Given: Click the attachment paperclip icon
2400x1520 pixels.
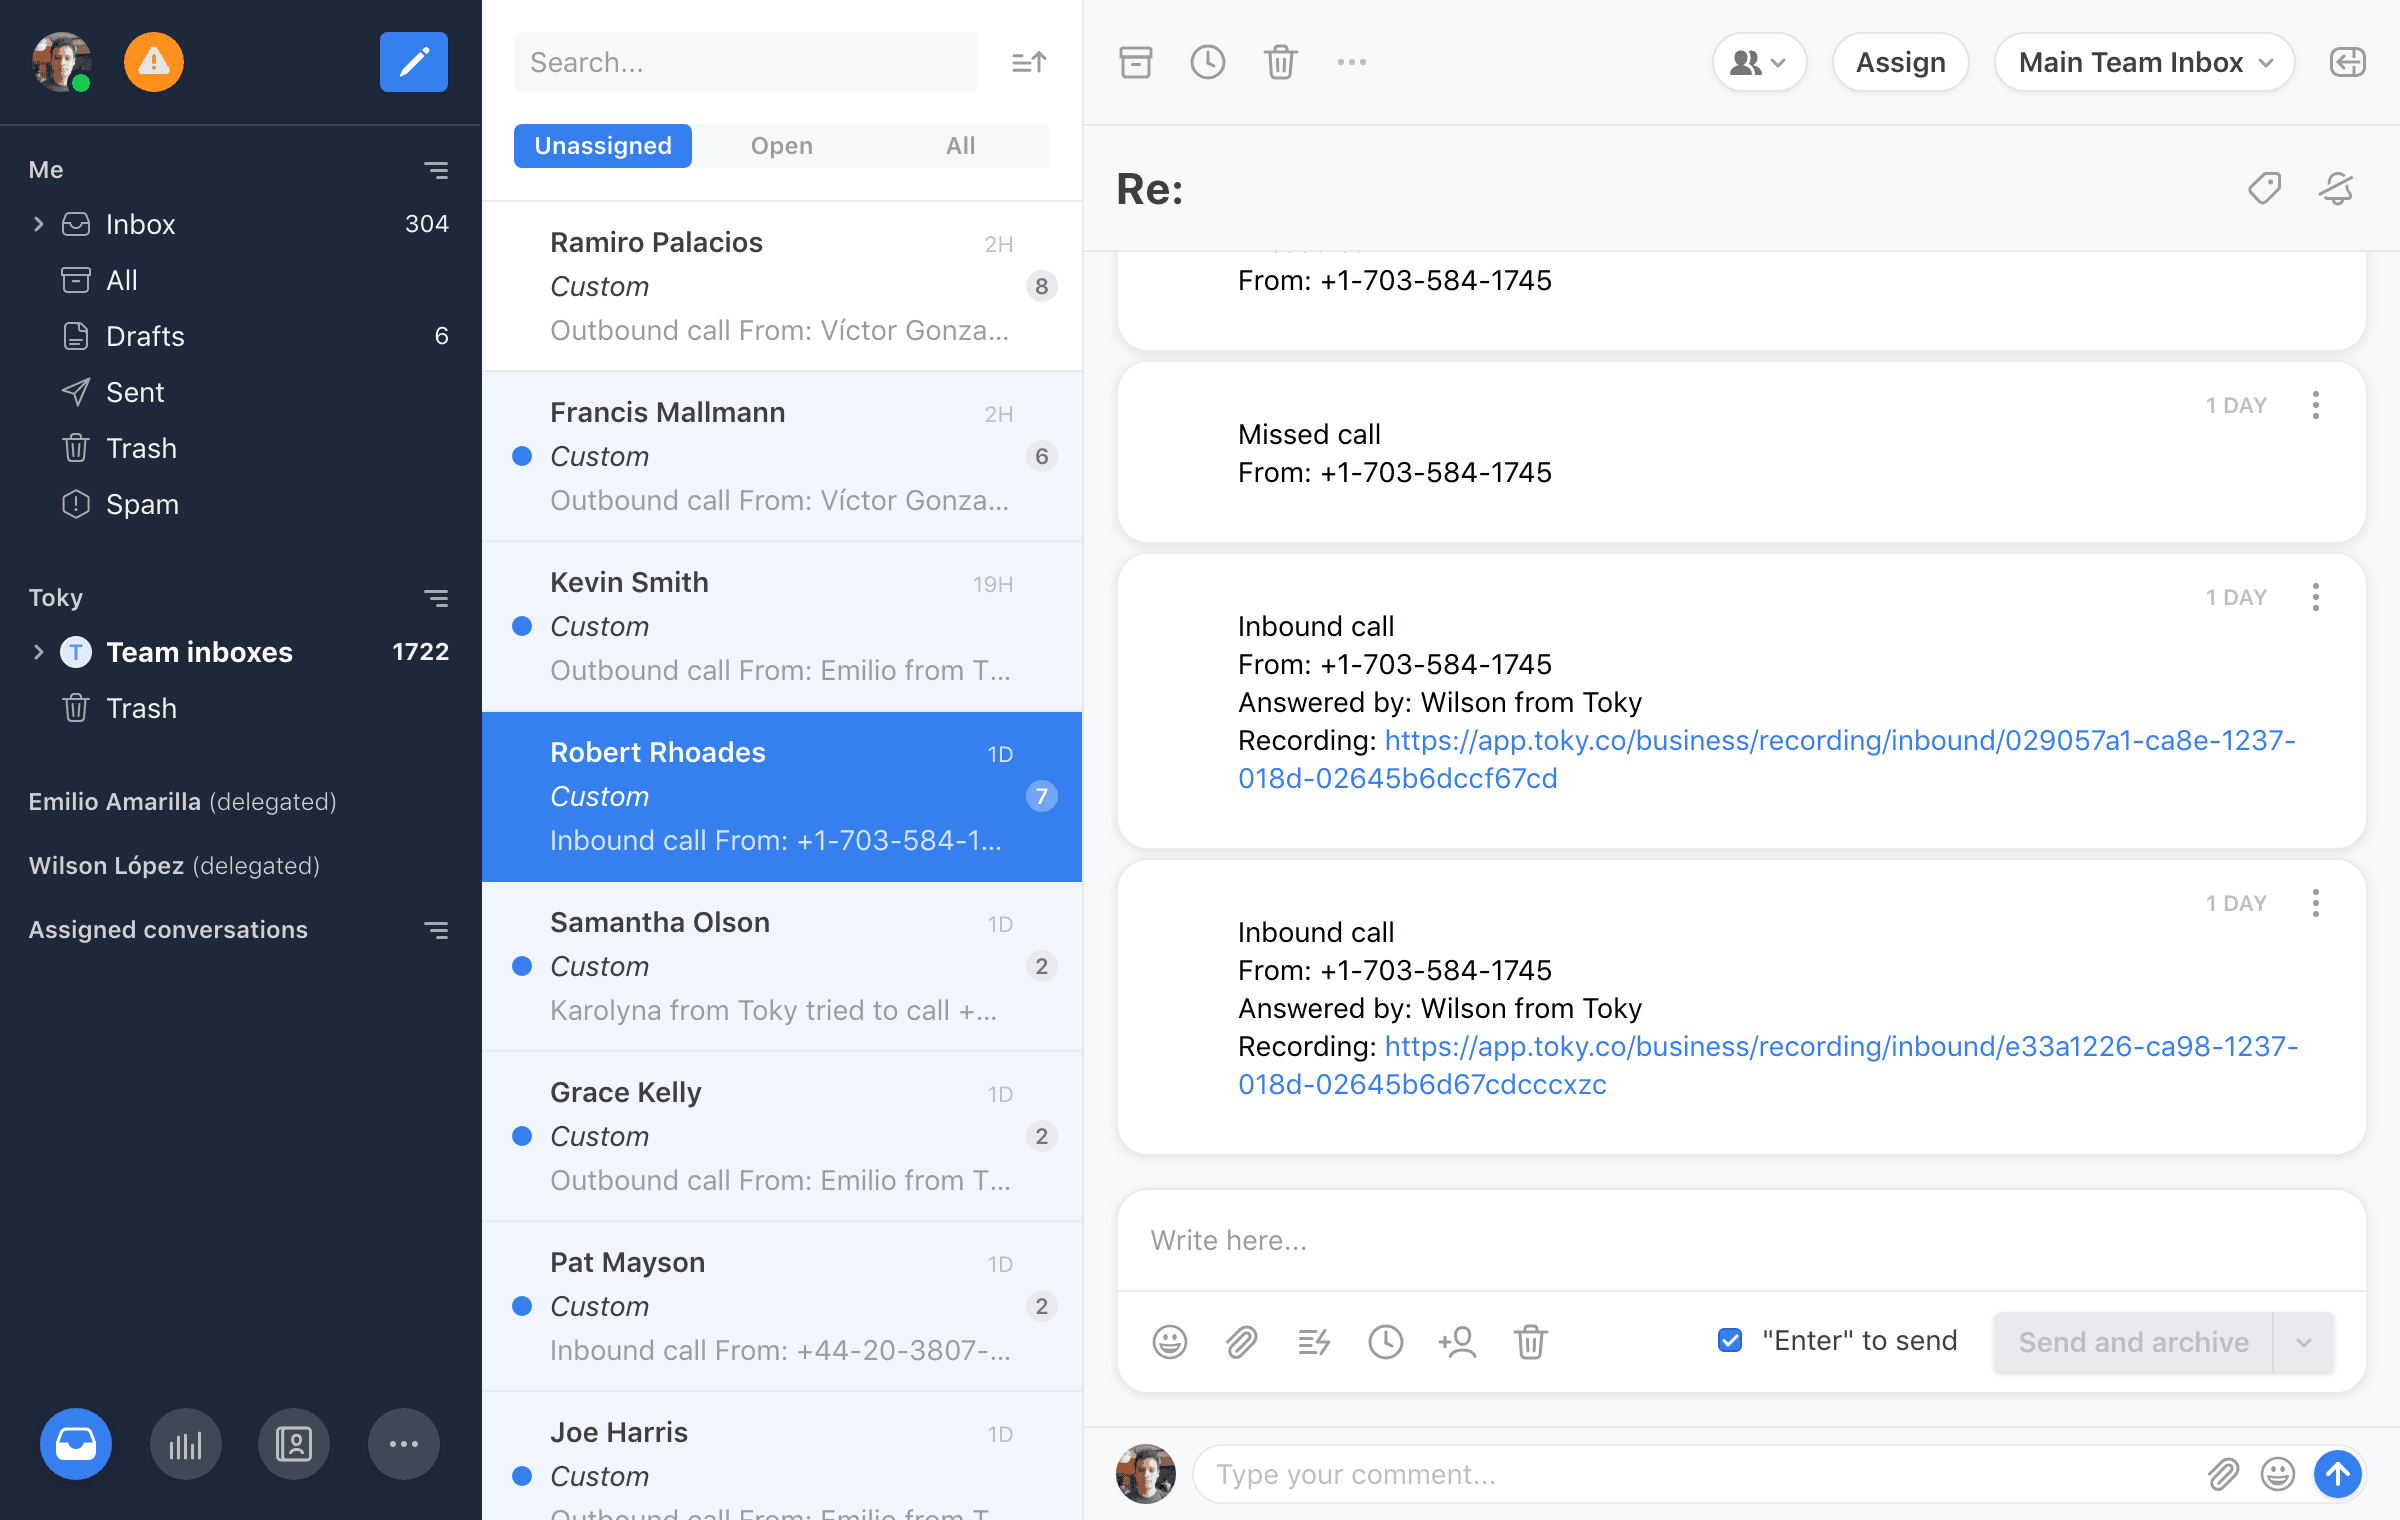Looking at the screenshot, I should 1238,1342.
